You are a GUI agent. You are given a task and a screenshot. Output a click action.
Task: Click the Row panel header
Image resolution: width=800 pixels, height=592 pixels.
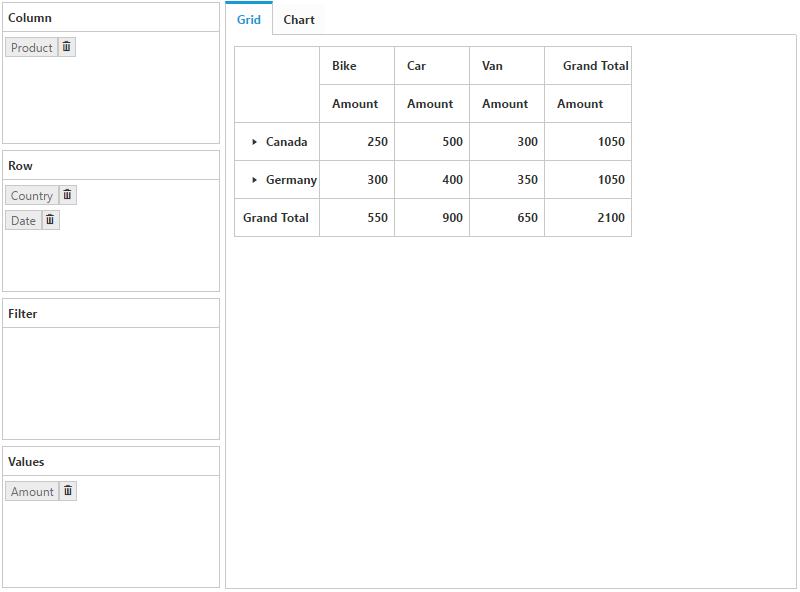pyautogui.click(x=111, y=165)
